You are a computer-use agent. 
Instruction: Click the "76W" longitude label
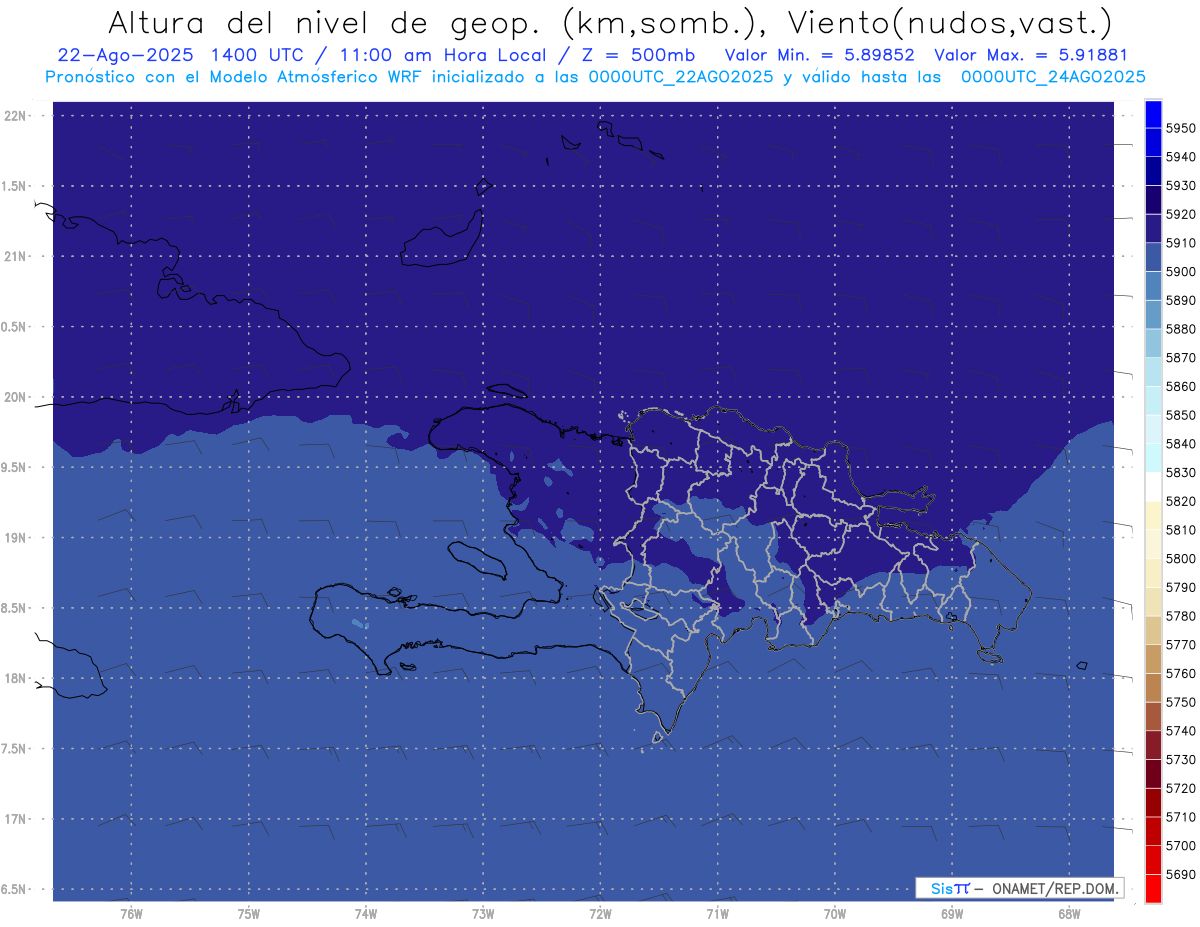131,914
